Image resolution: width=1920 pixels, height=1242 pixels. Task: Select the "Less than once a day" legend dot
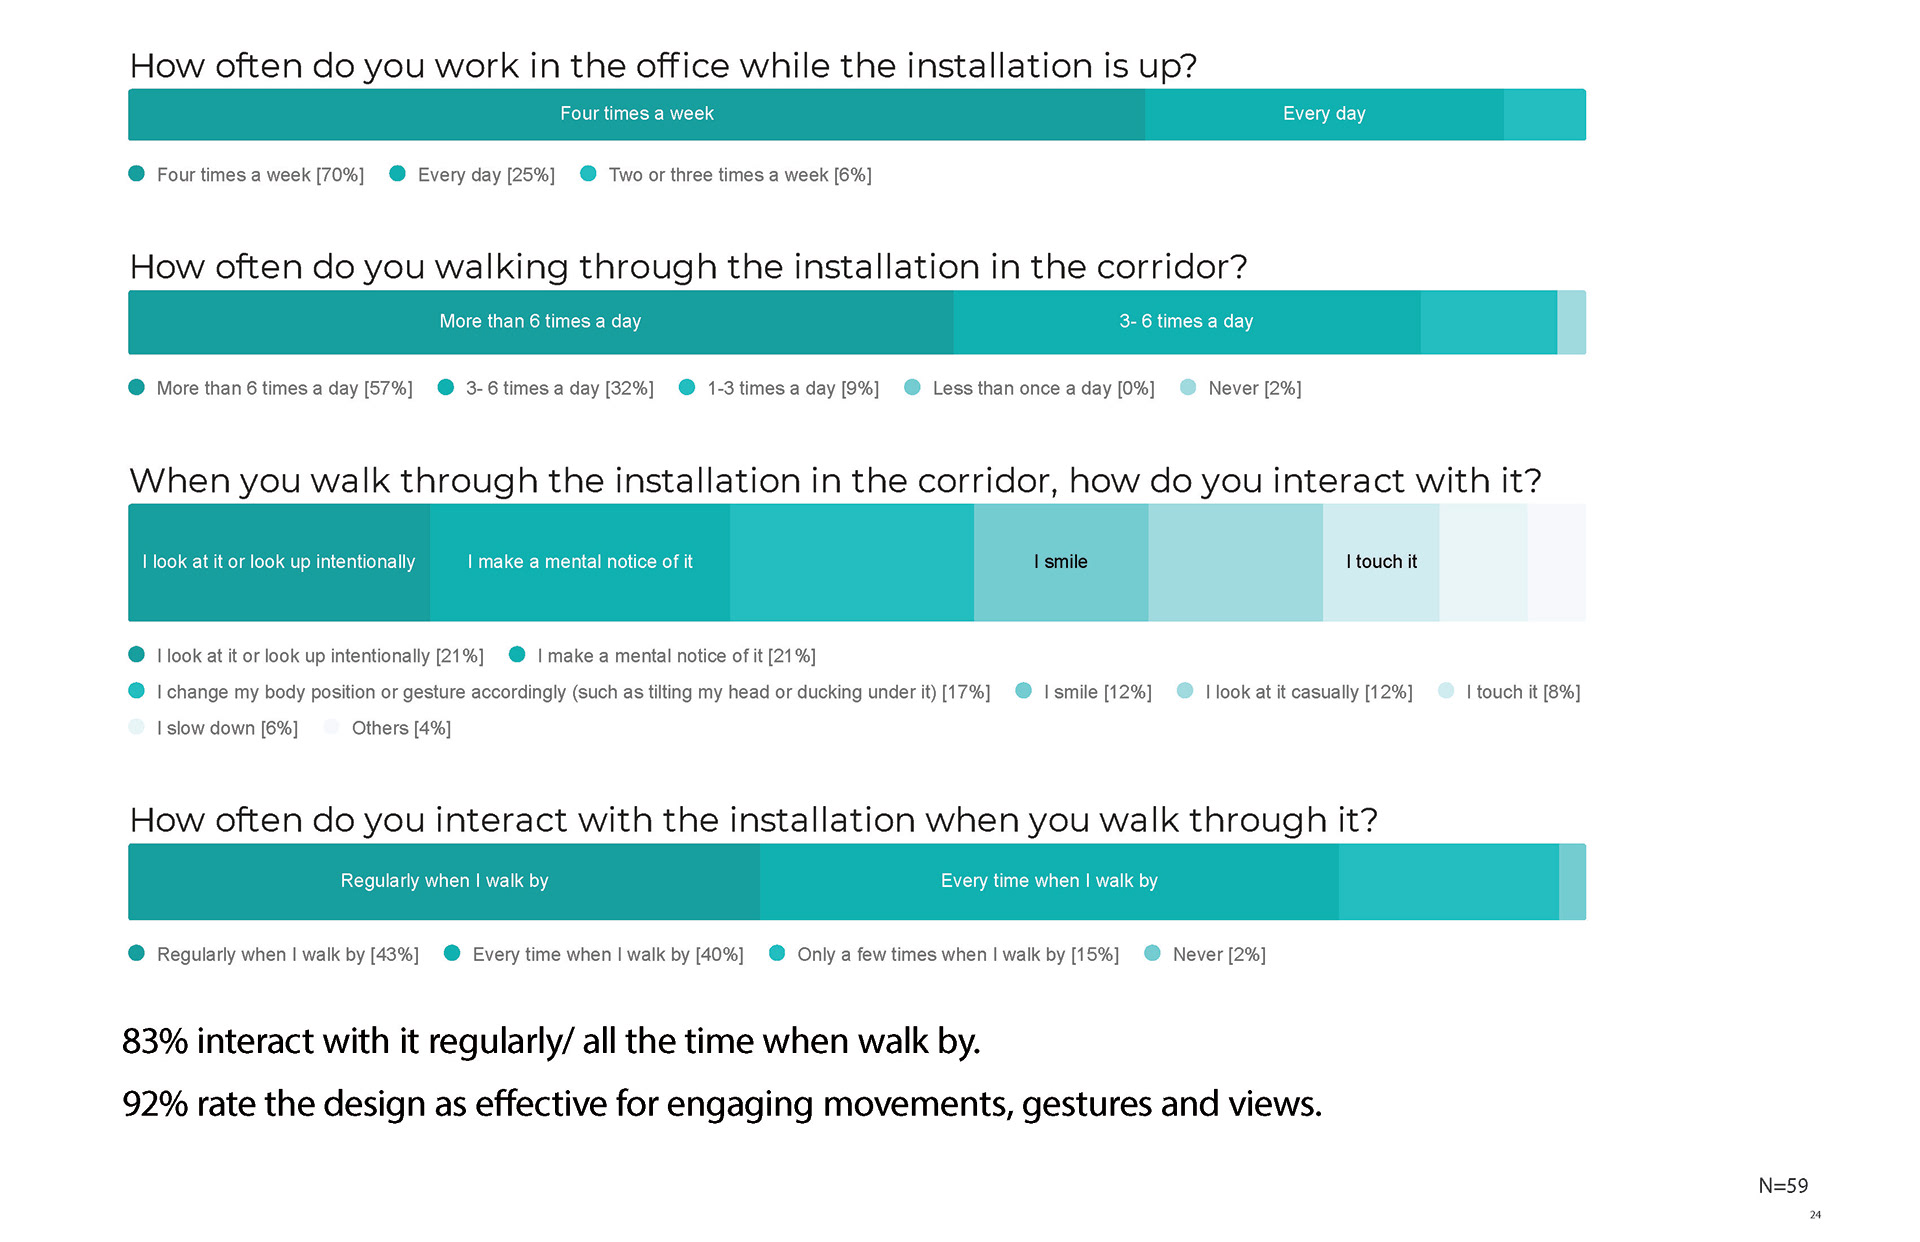coord(912,387)
